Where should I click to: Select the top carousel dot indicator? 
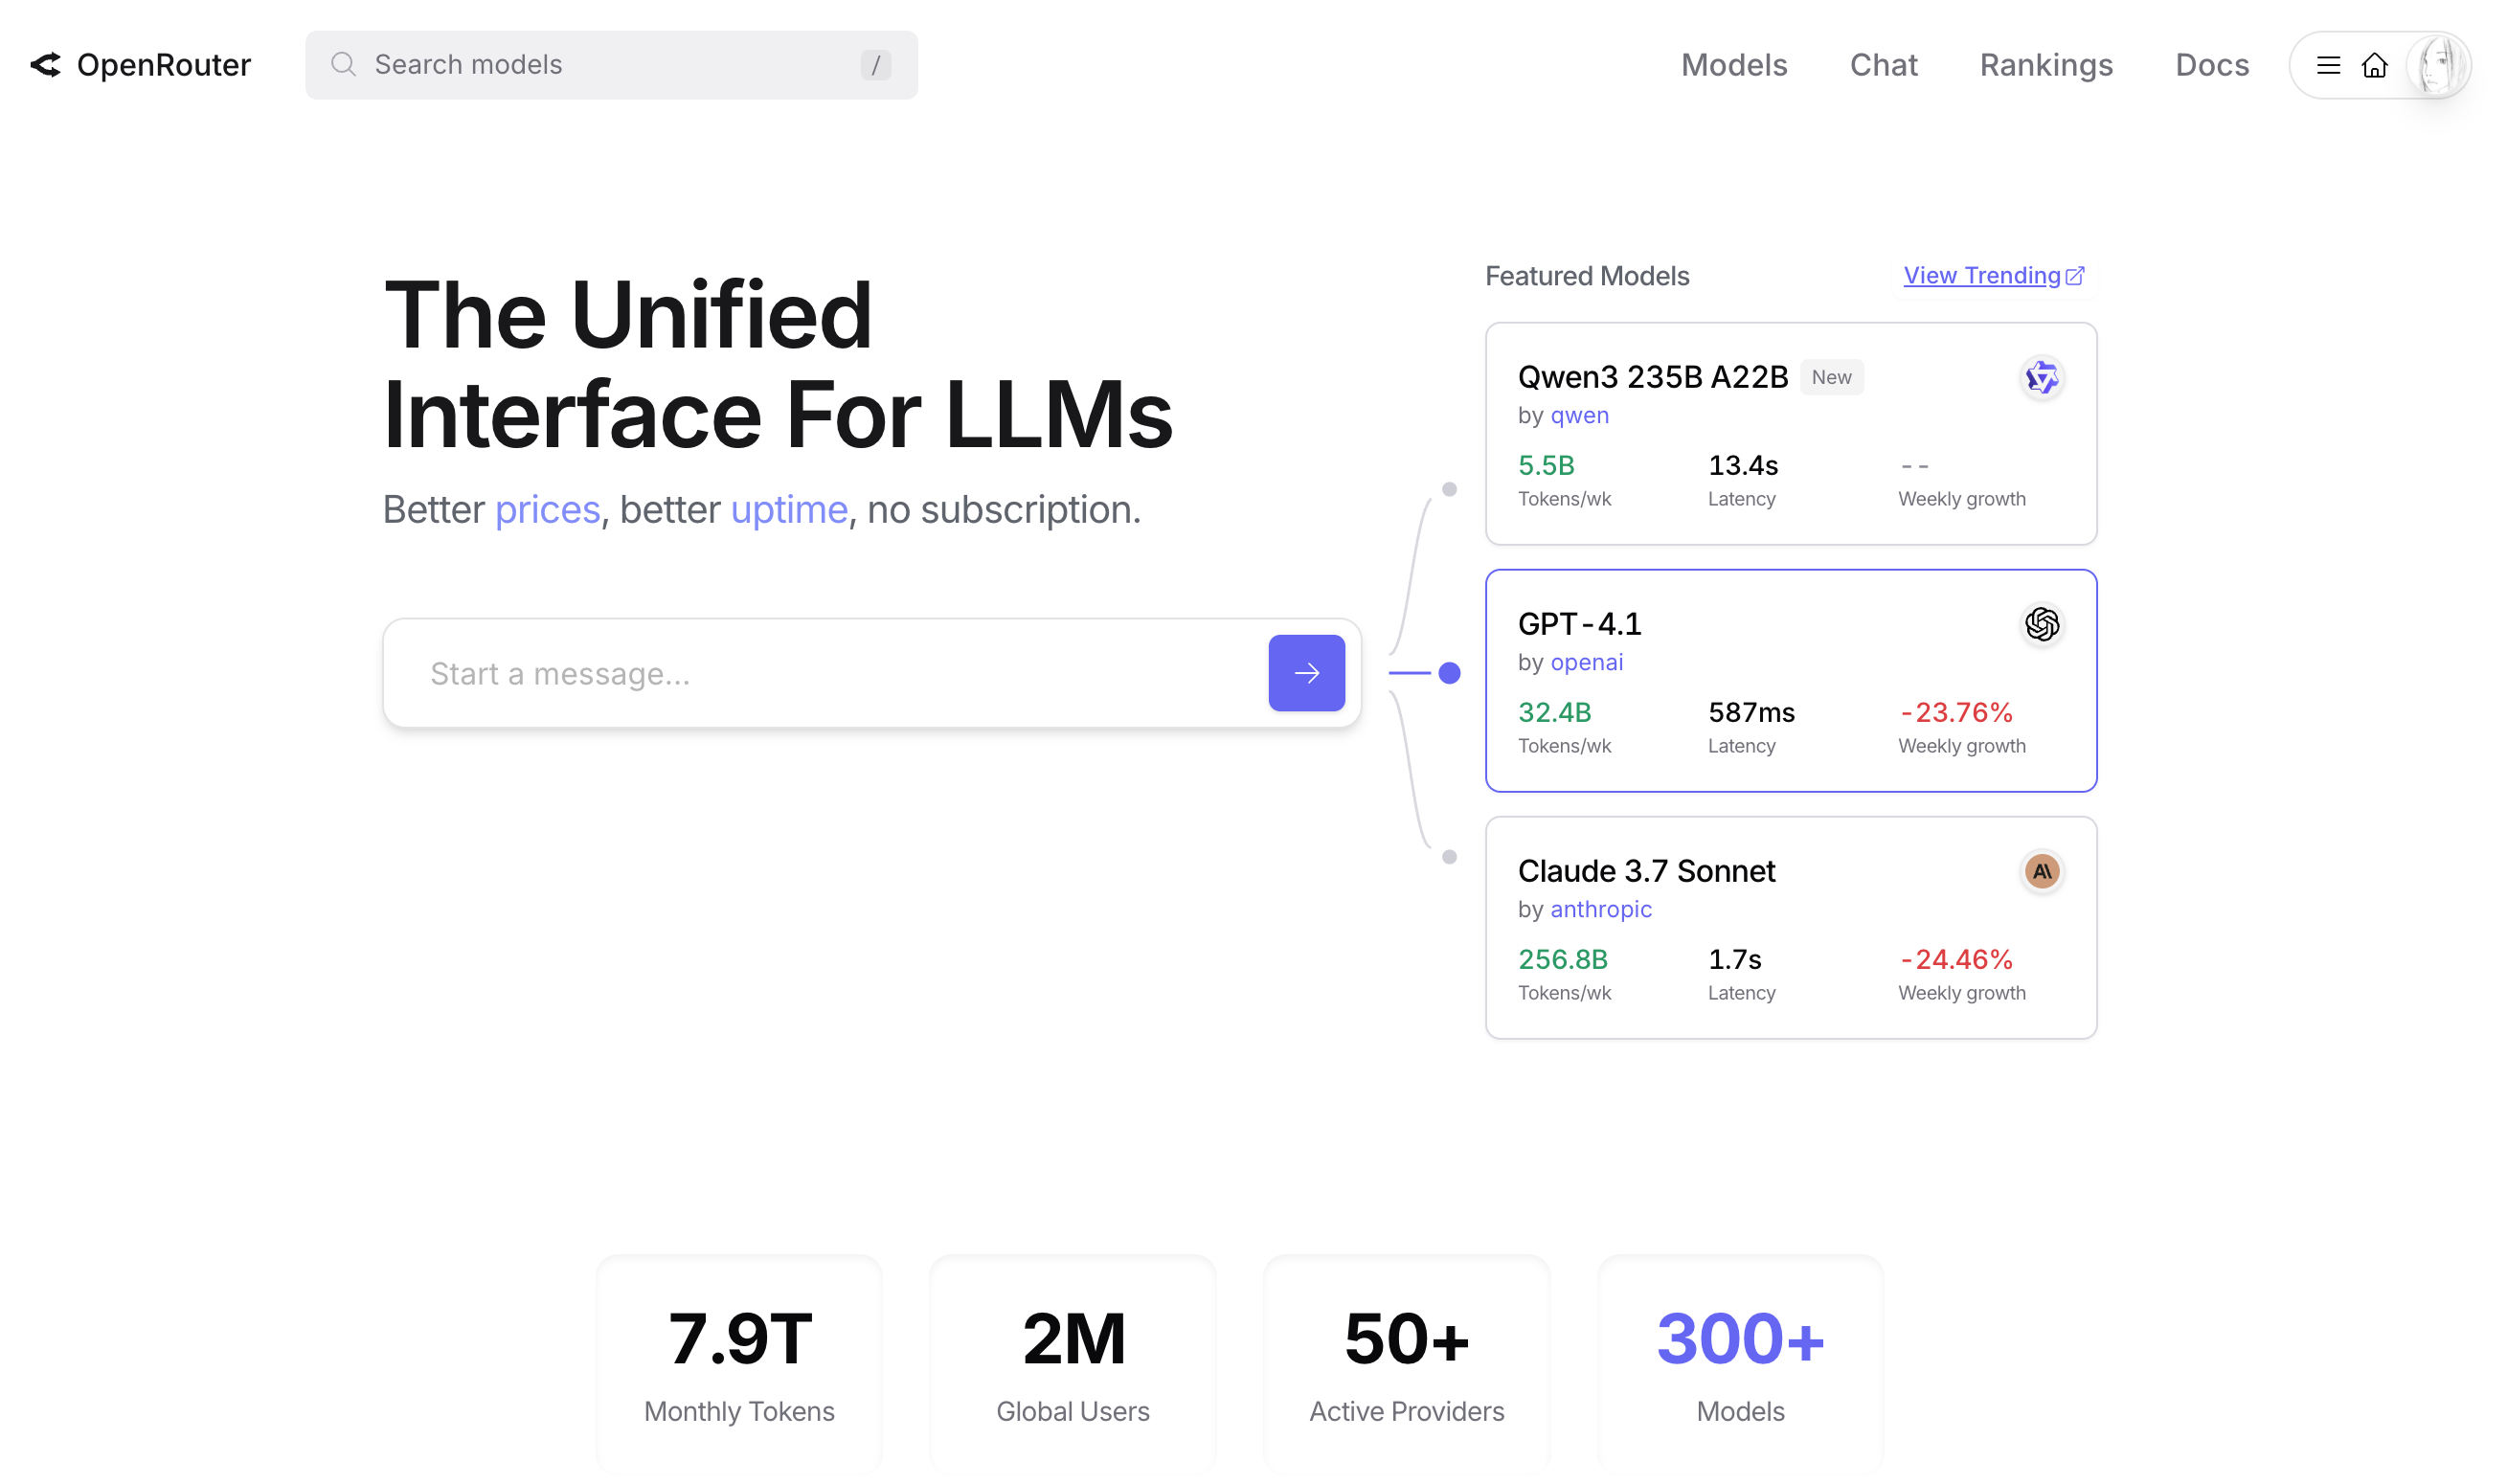pyautogui.click(x=1449, y=490)
